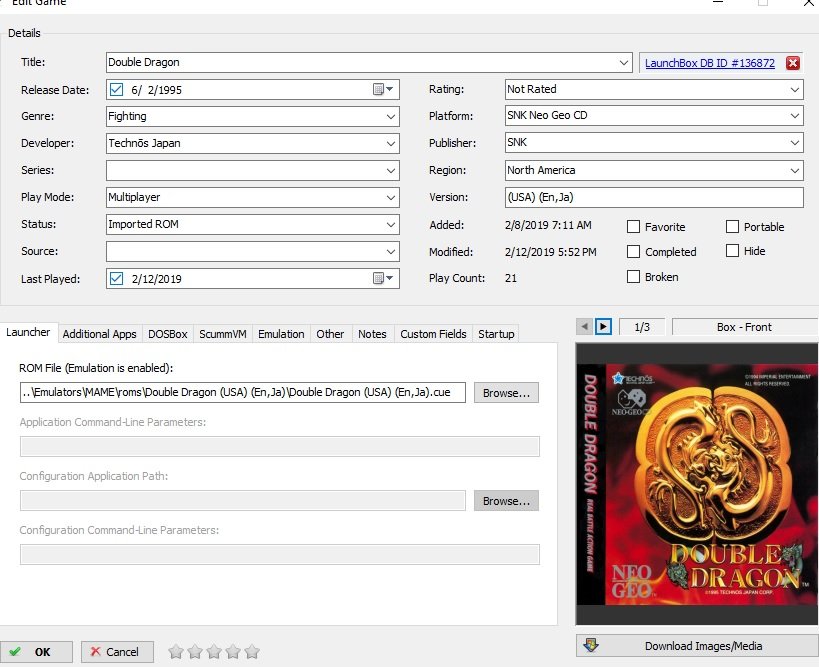Open the Status dropdown
This screenshot has width=819, height=667.
[x=391, y=225]
